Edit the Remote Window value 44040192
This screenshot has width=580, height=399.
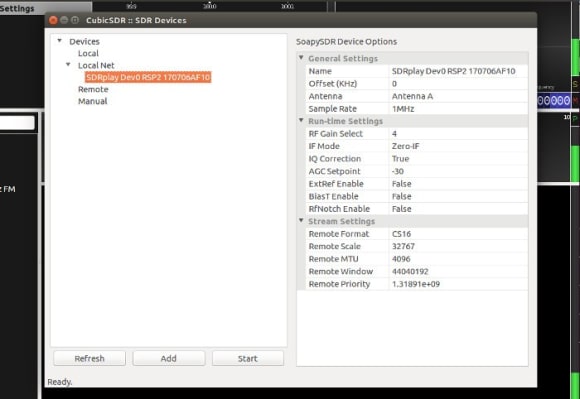[x=458, y=271]
